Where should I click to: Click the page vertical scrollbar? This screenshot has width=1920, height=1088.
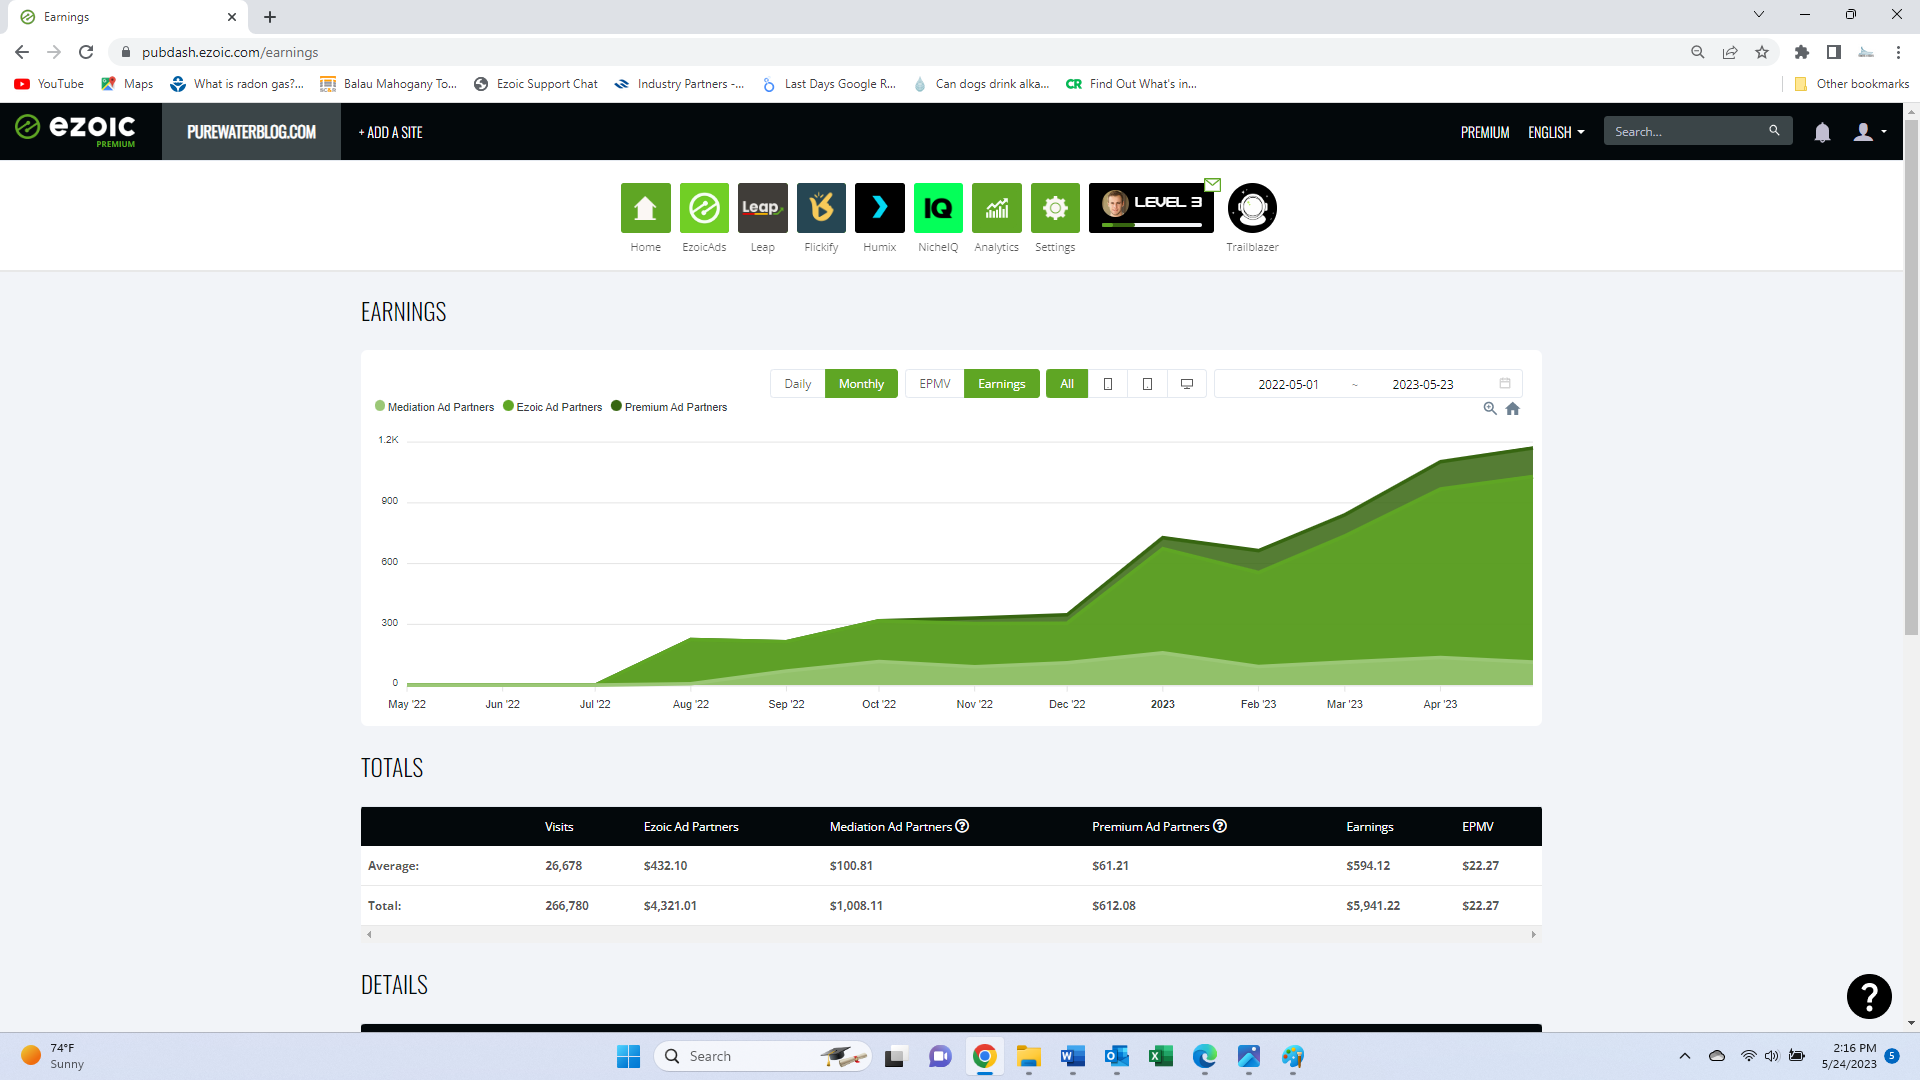click(x=1911, y=377)
